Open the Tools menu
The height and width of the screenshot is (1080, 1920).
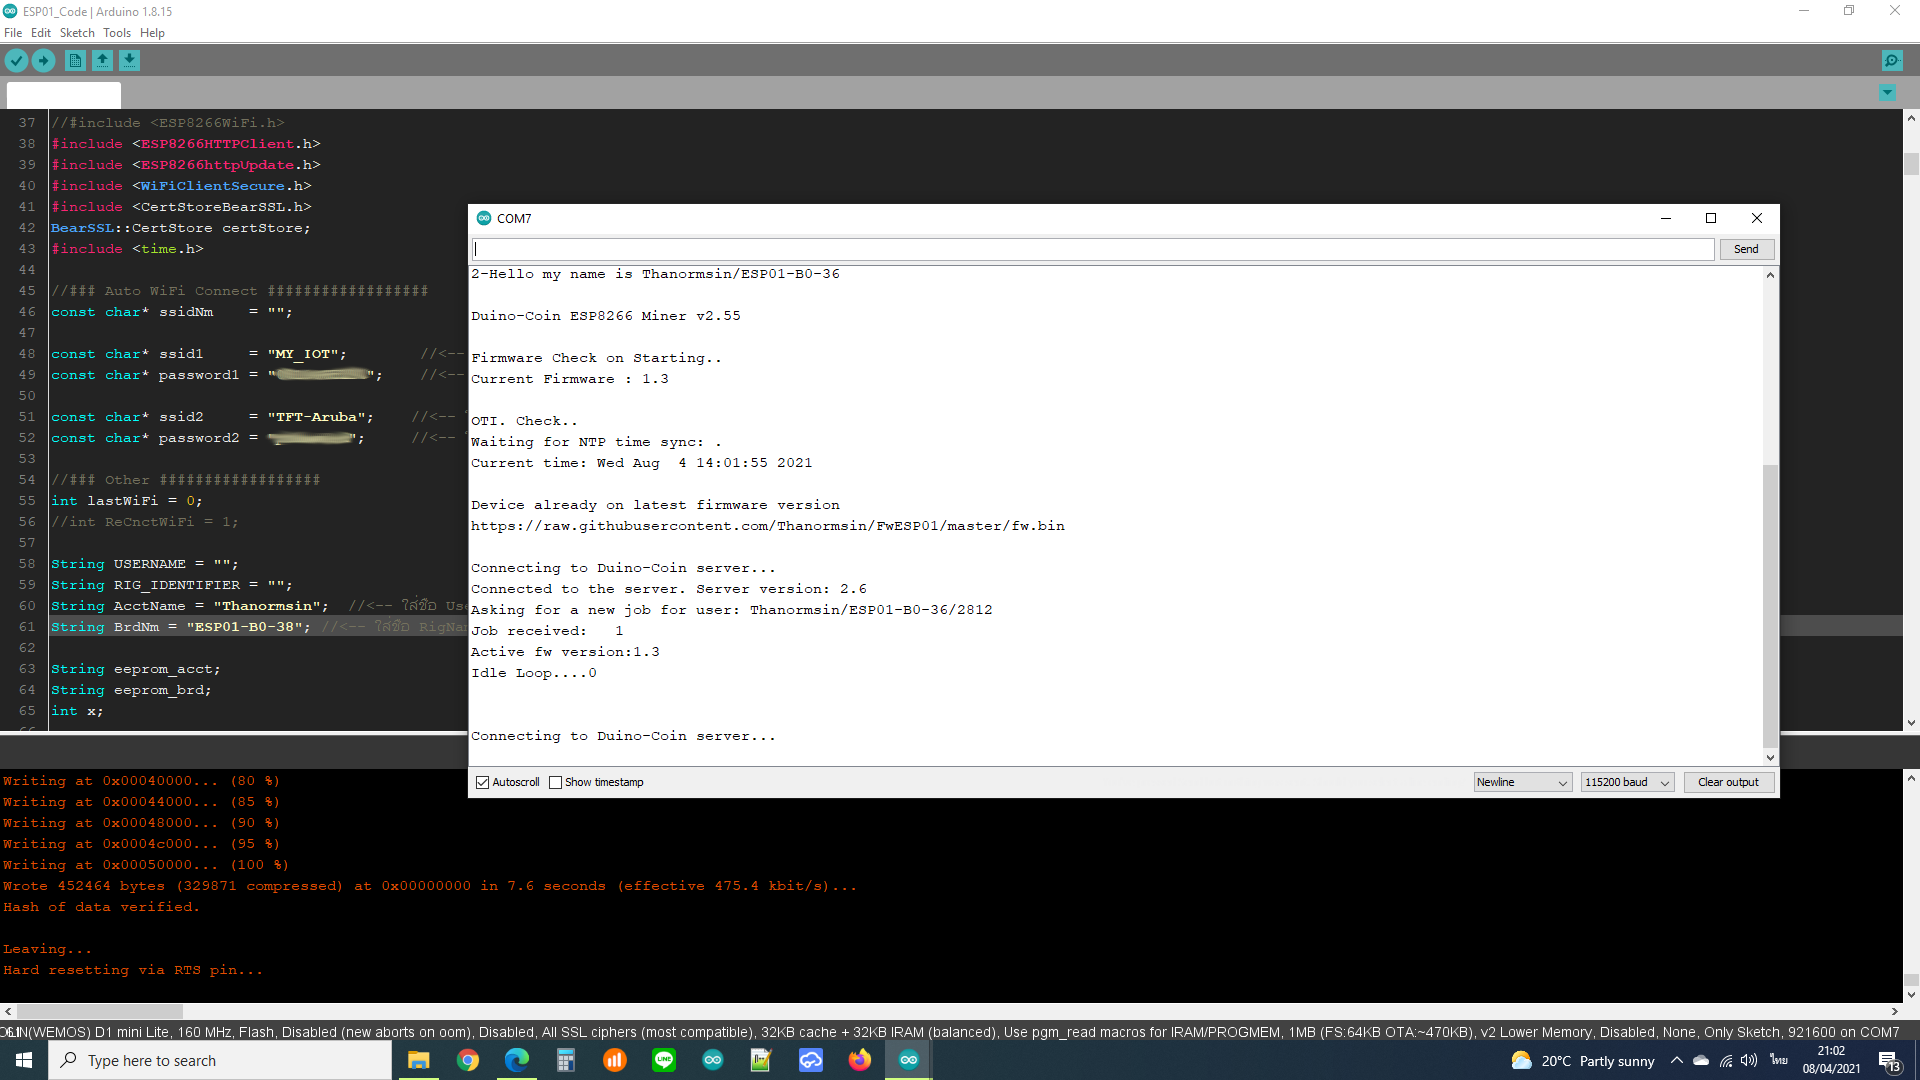coord(117,33)
